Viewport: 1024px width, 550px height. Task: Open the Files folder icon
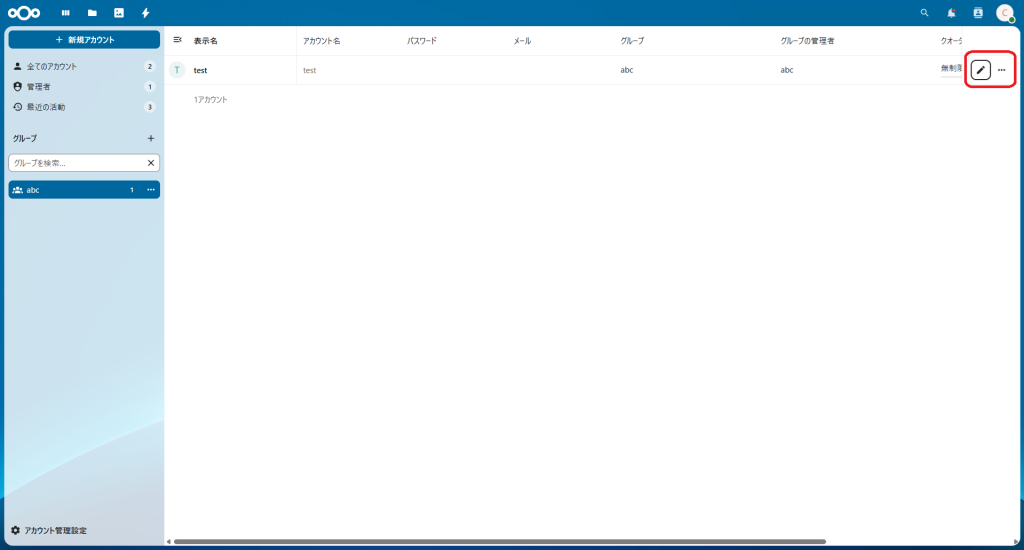tap(92, 13)
